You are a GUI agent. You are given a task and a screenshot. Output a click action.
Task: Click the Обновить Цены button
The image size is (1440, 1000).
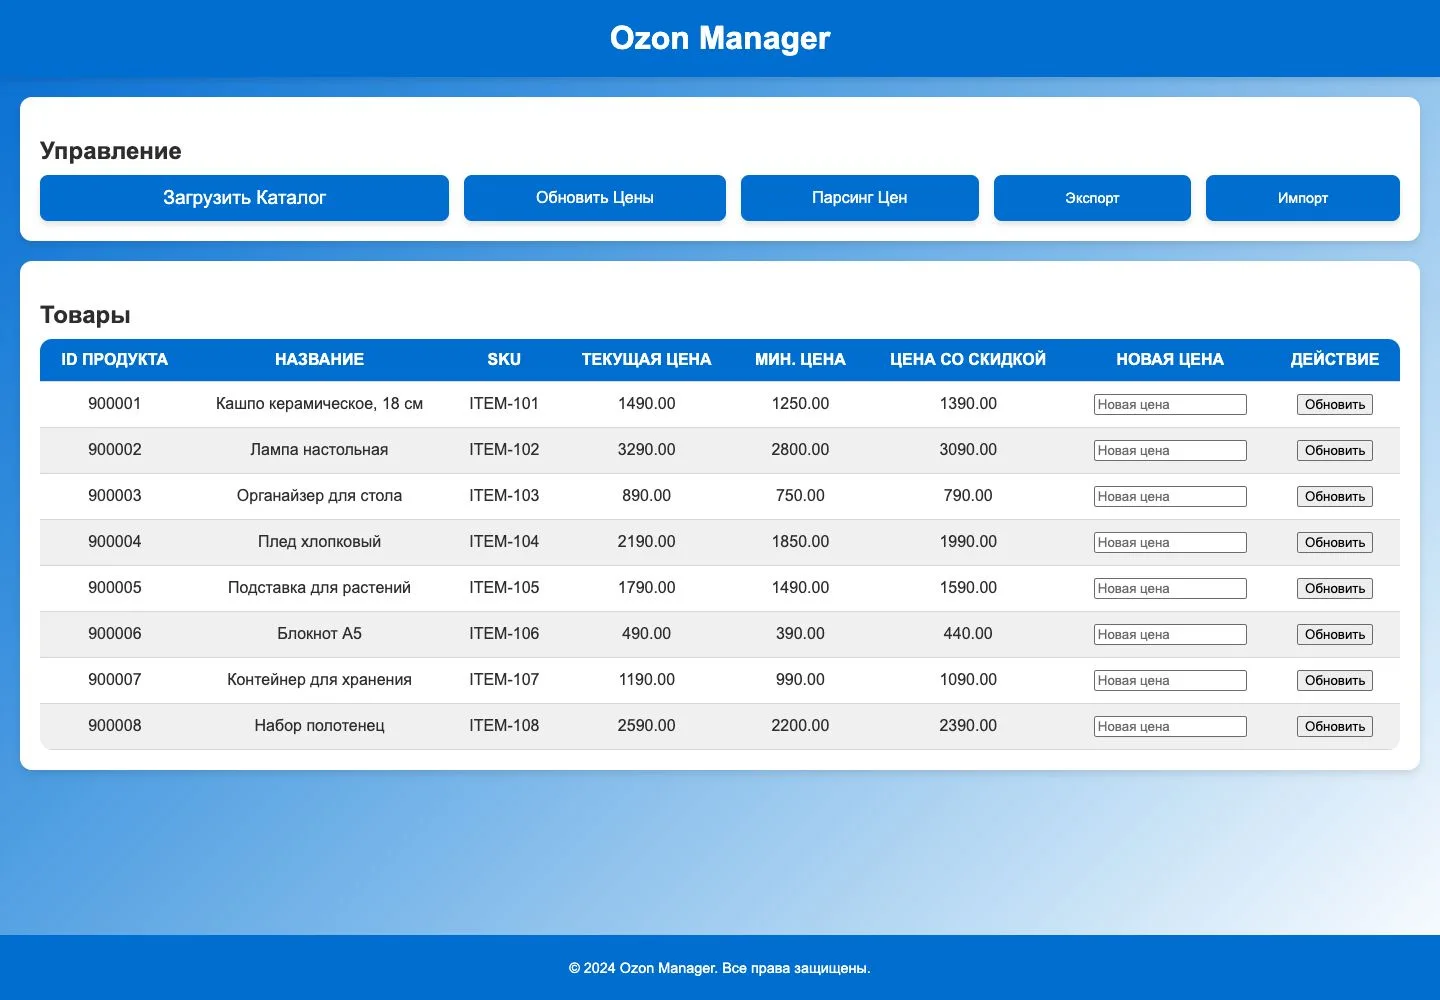[595, 198]
